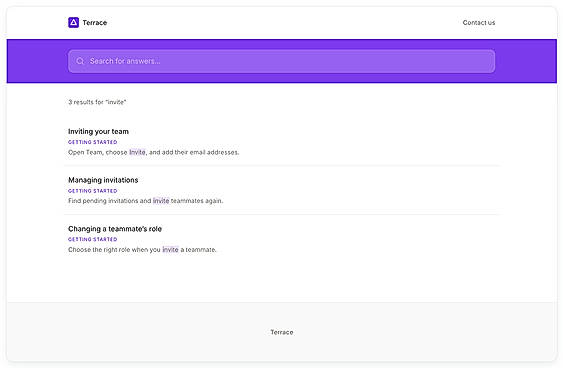The width and height of the screenshot is (563, 368).
Task: Click Getting Started label under Inviting your team
Action: 93,142
